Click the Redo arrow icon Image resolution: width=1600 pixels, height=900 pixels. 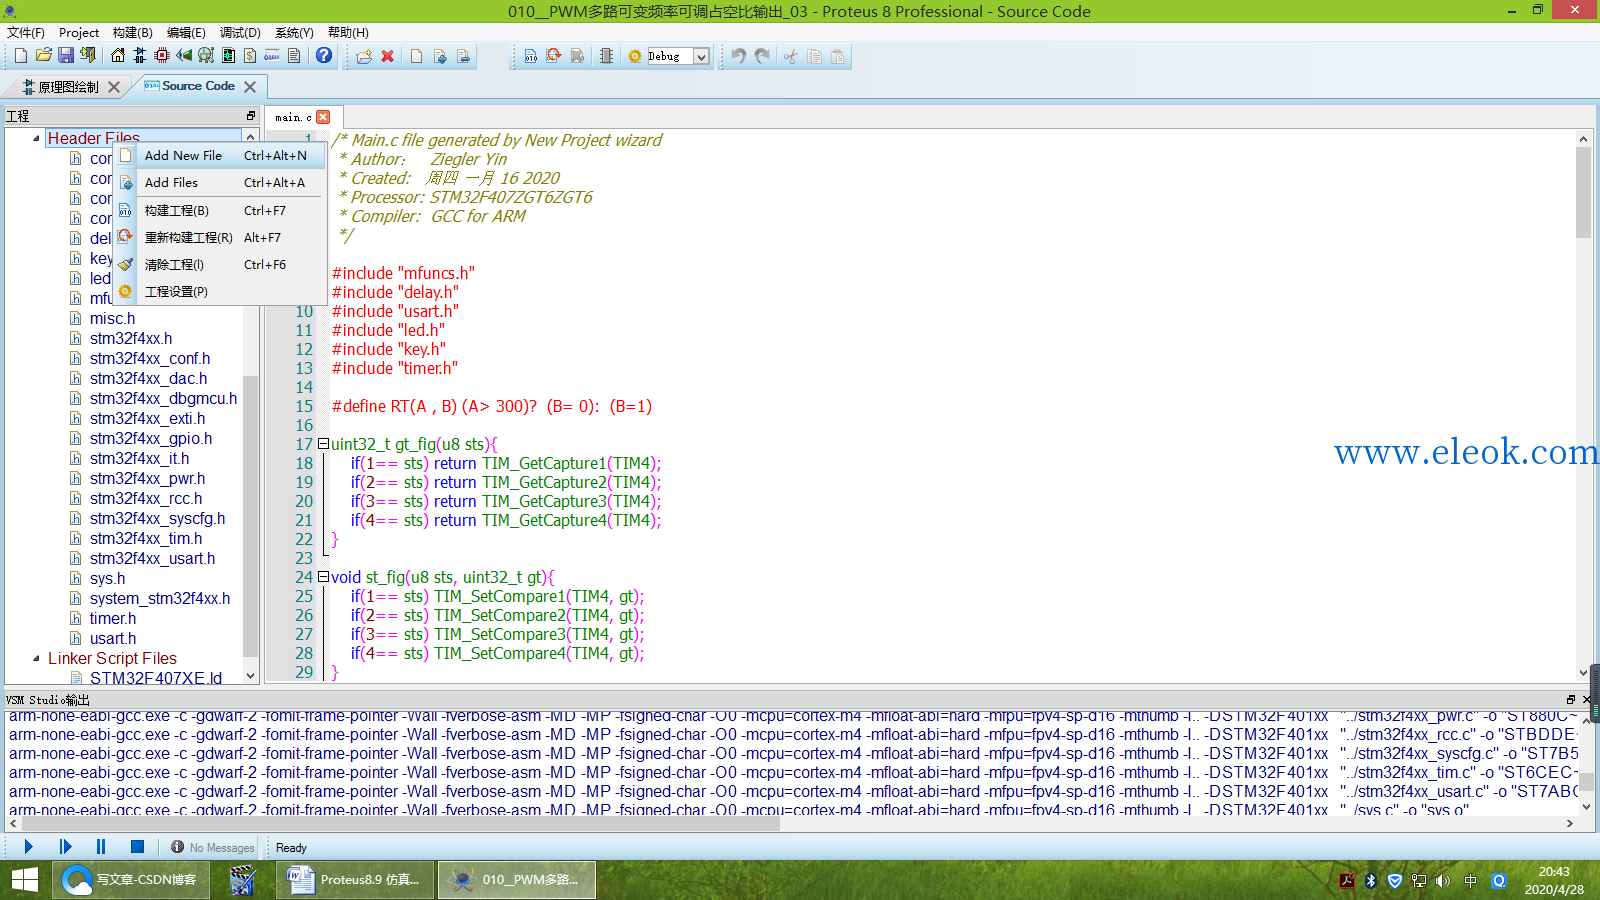[762, 56]
